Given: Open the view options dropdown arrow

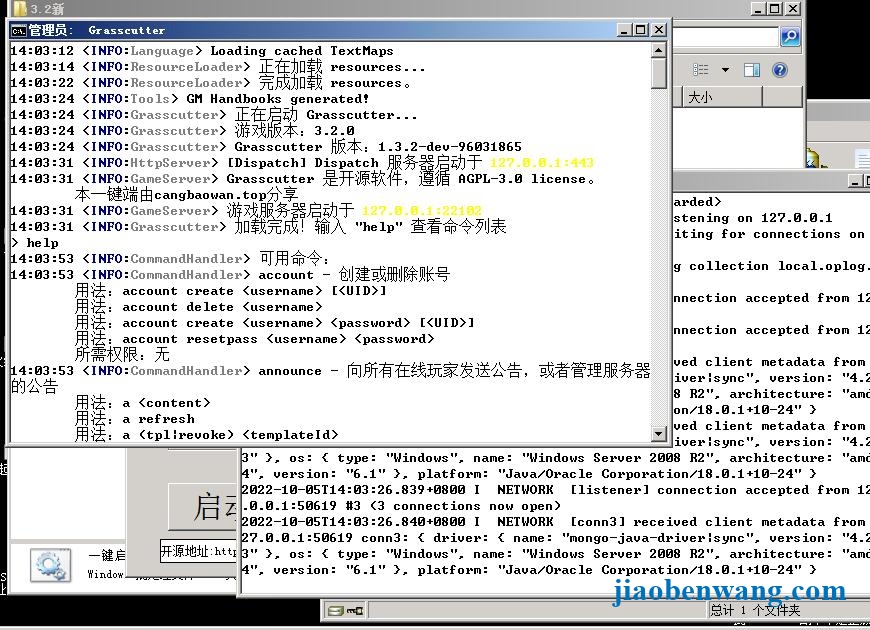Looking at the screenshot, I should click(x=725, y=70).
